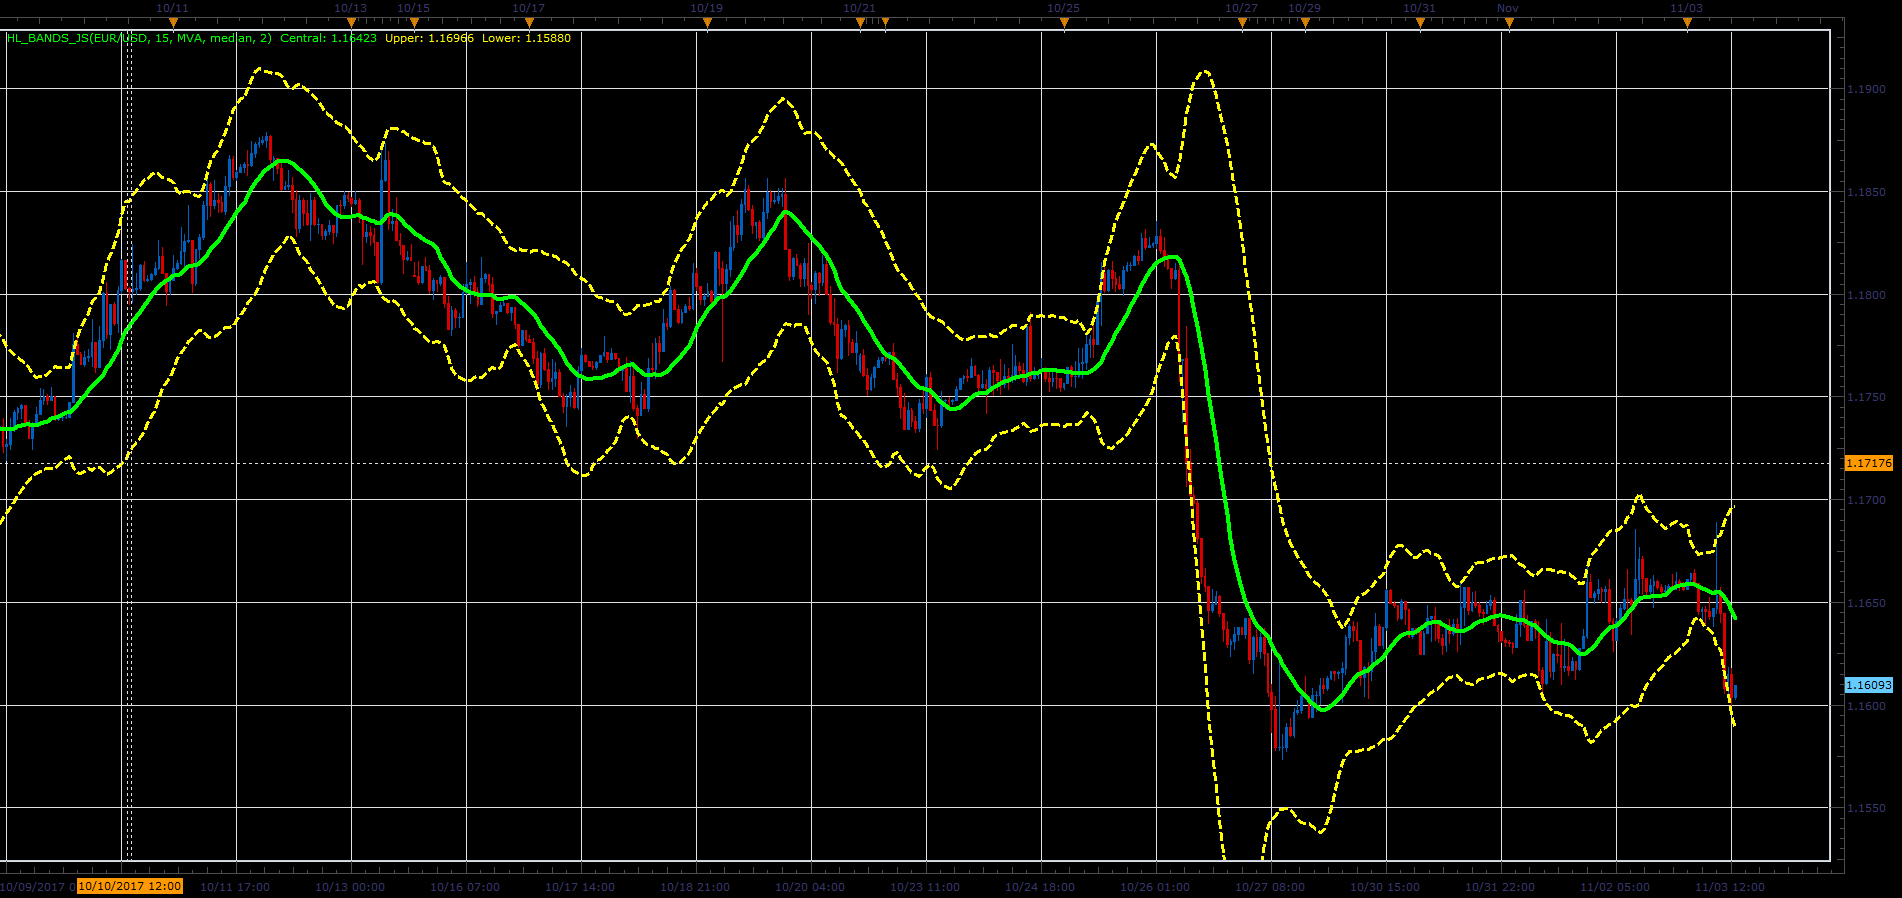The height and width of the screenshot is (898, 1902).
Task: Click the Lower: 1.15880 value label
Action: 527,38
